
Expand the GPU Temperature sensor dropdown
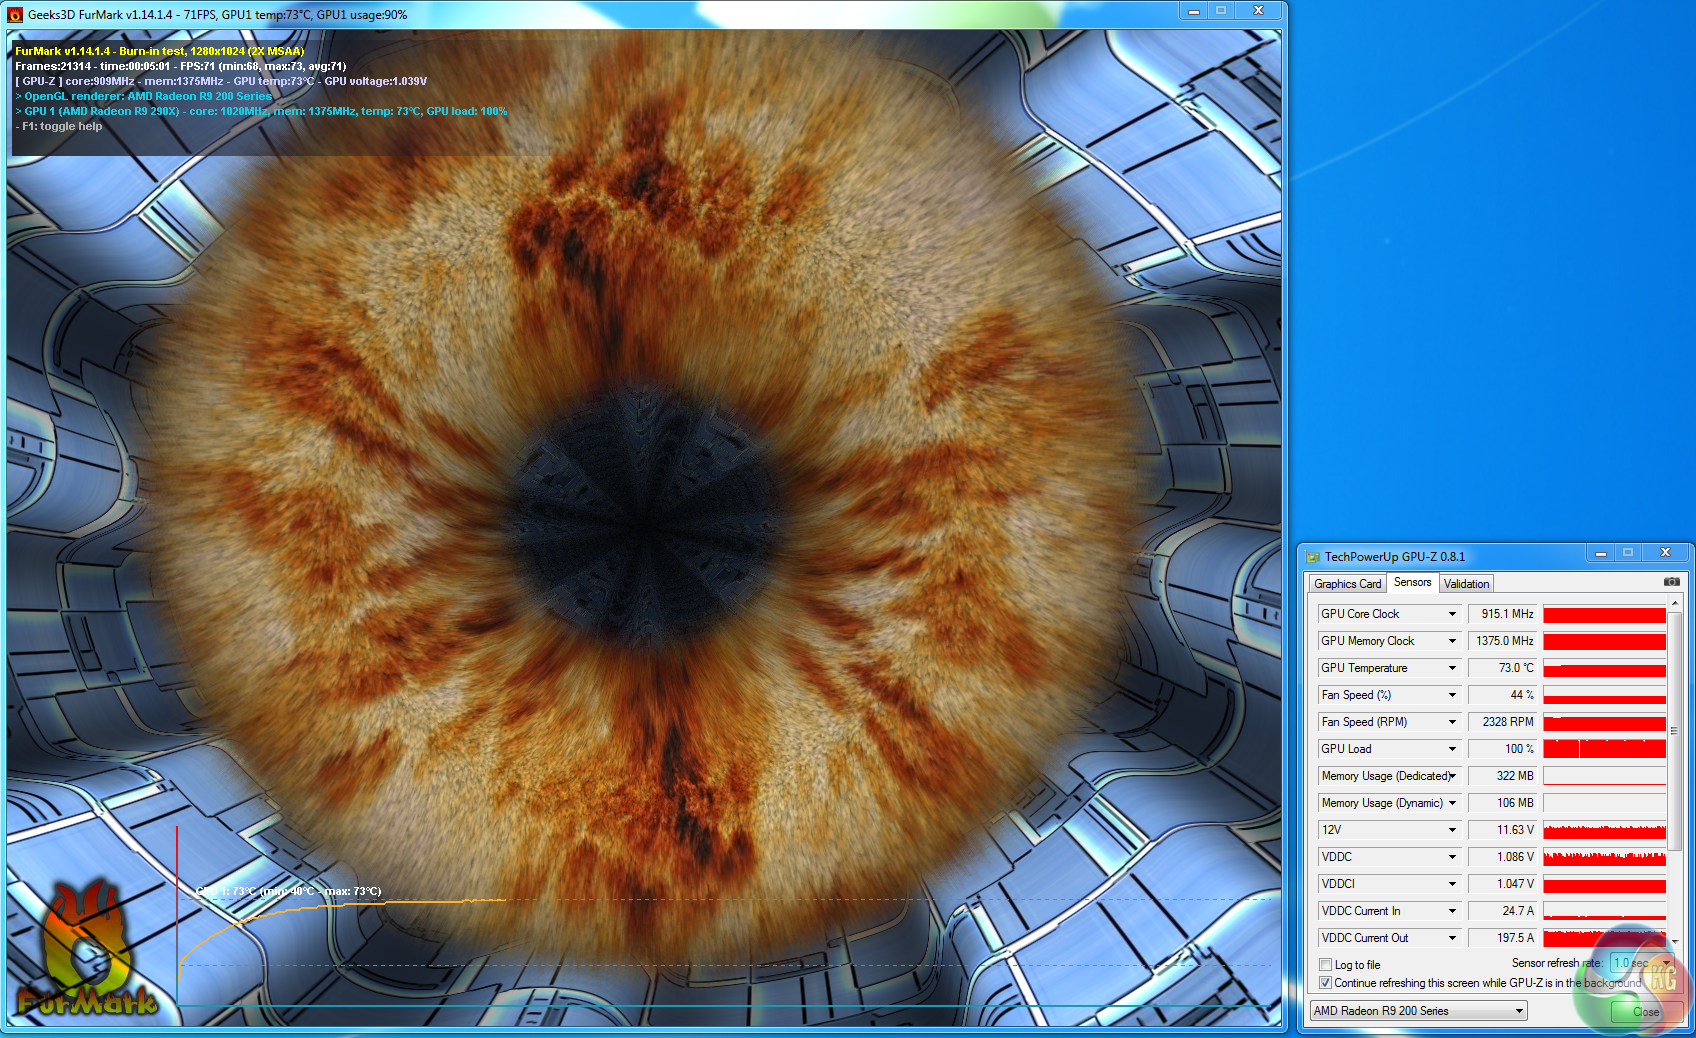pos(1452,668)
